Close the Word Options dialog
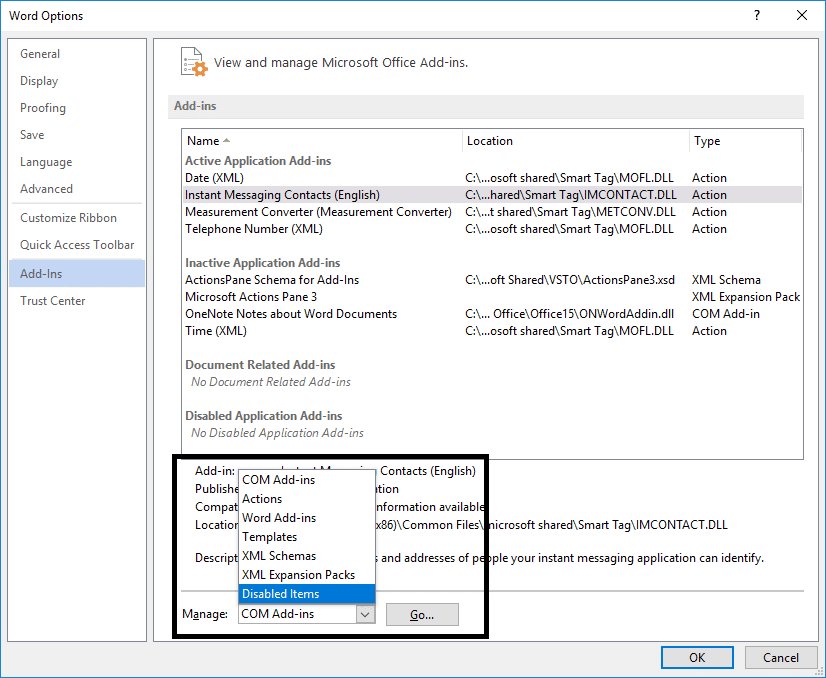 pyautogui.click(x=802, y=15)
